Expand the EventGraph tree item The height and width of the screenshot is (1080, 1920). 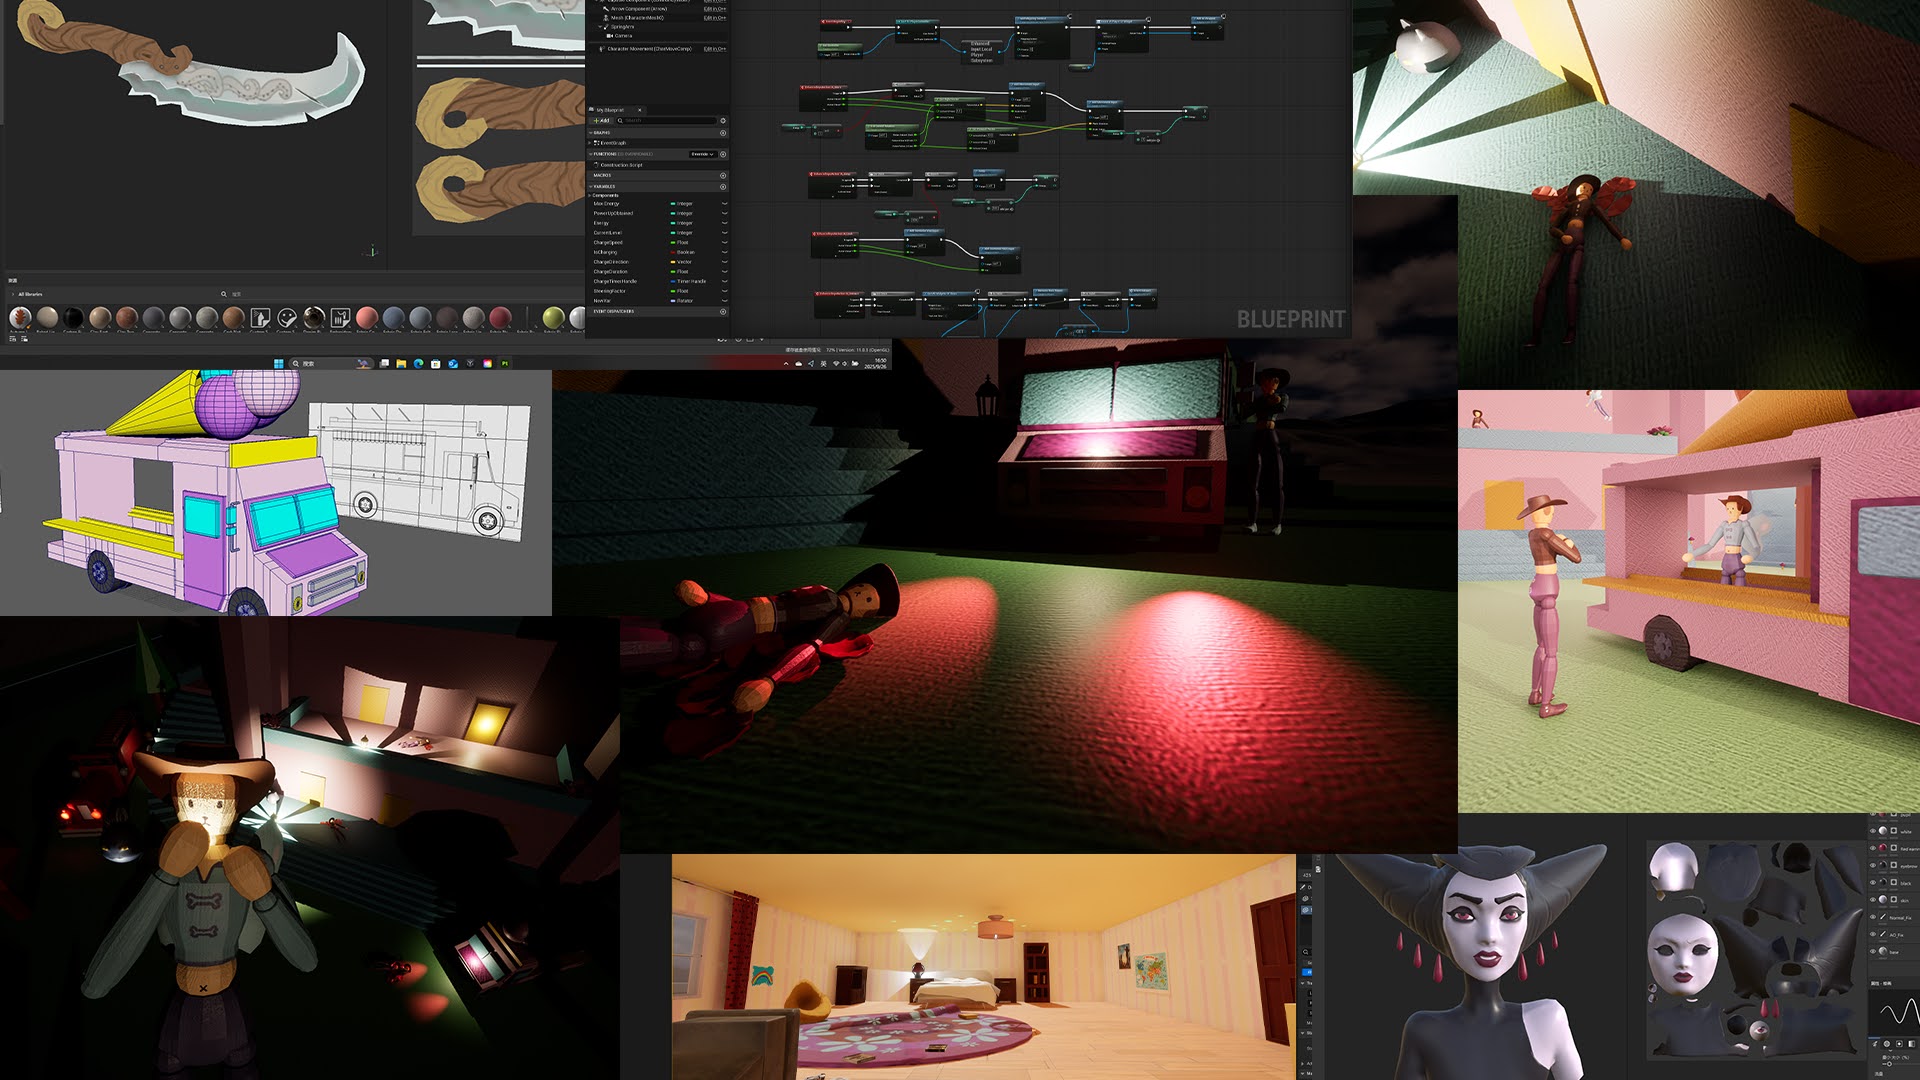click(590, 143)
